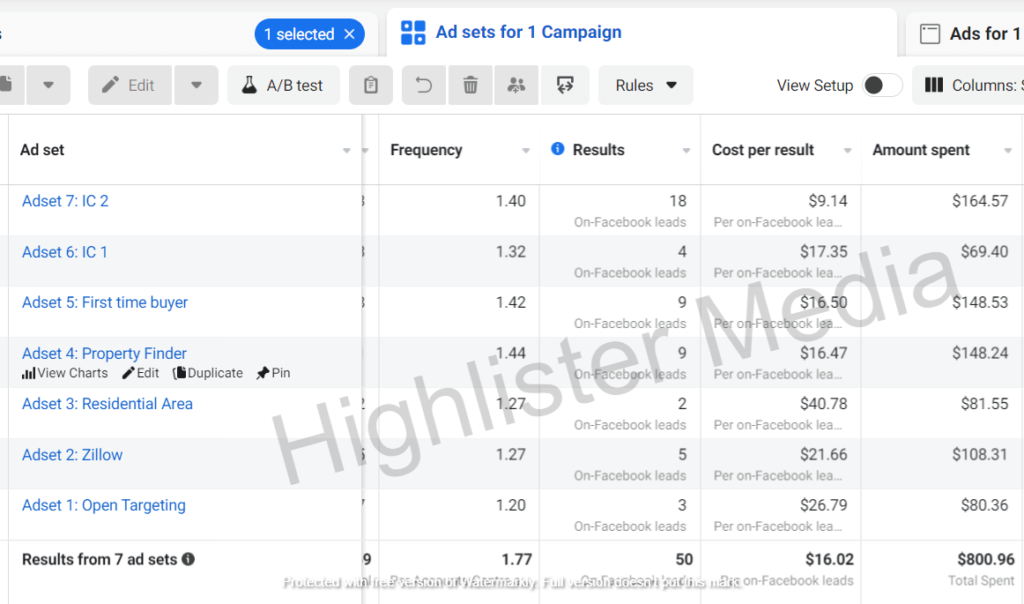Select the 1.20 frequency for Adset 1
This screenshot has height=604, width=1024.
pyautogui.click(x=511, y=505)
